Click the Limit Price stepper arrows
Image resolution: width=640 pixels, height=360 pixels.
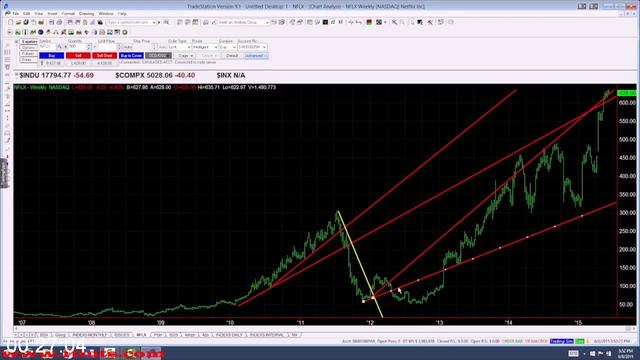click(120, 47)
